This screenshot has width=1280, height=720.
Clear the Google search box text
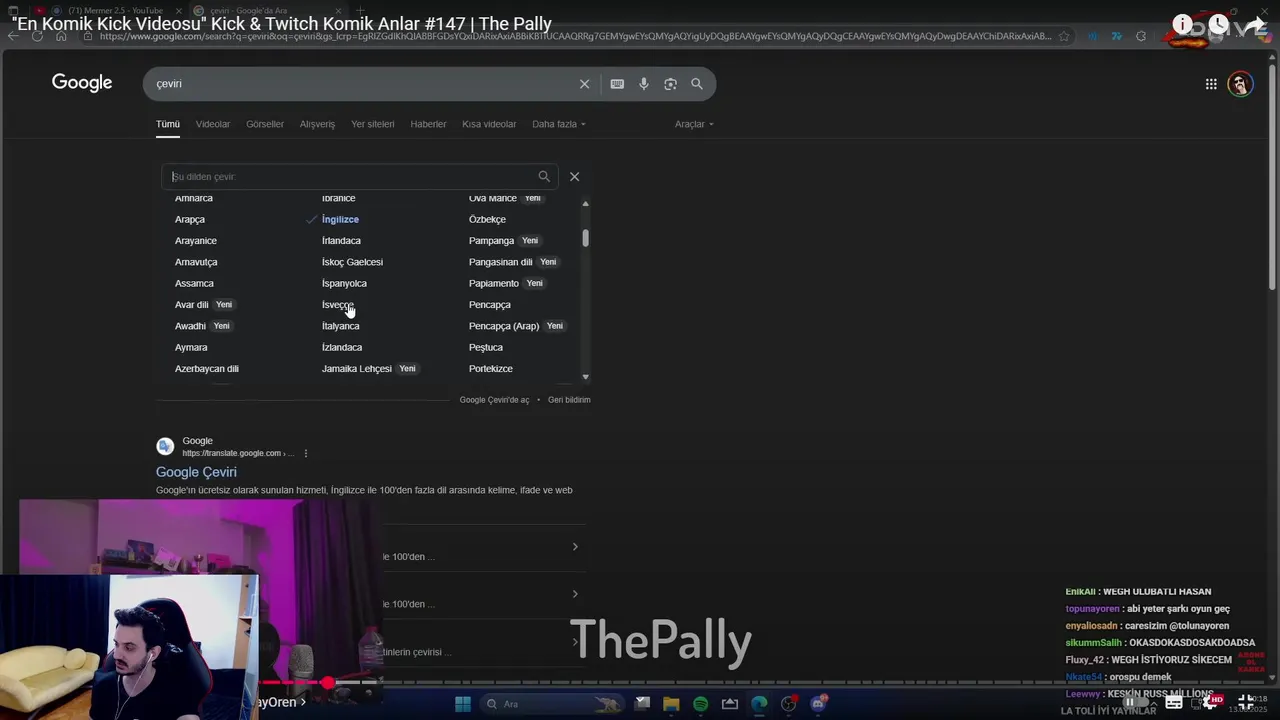click(585, 84)
